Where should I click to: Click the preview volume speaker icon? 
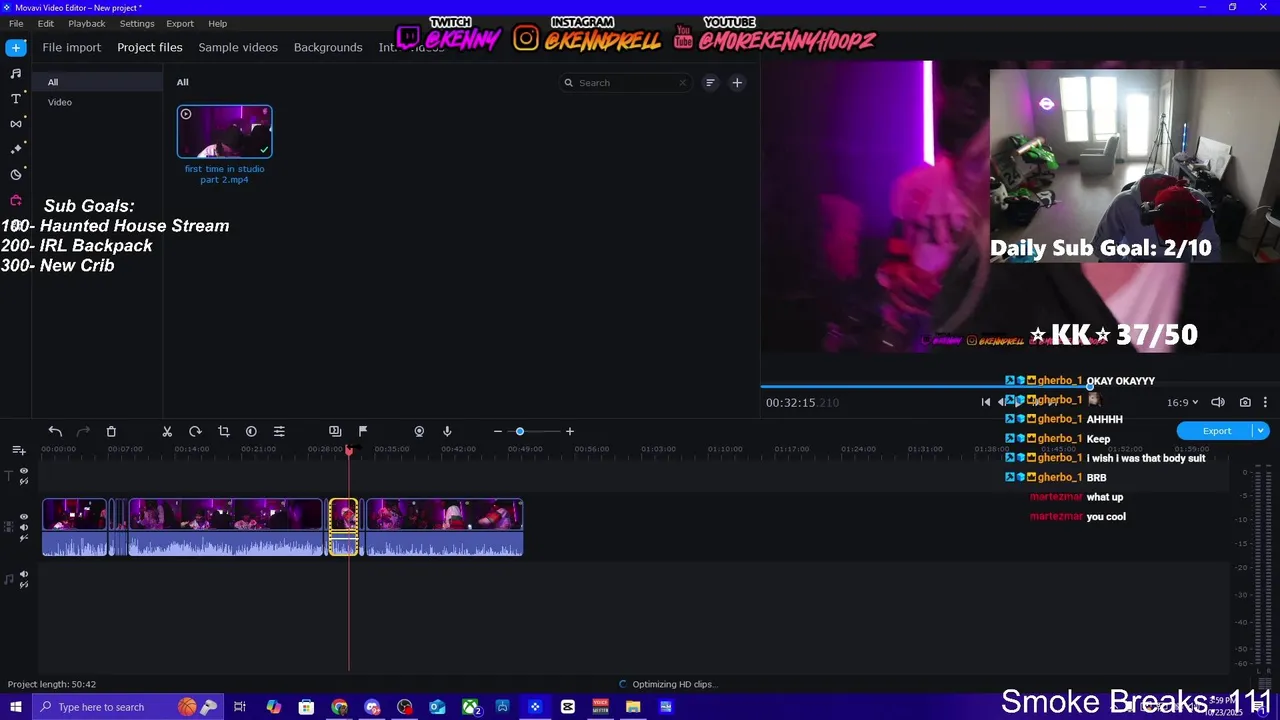(x=1218, y=402)
